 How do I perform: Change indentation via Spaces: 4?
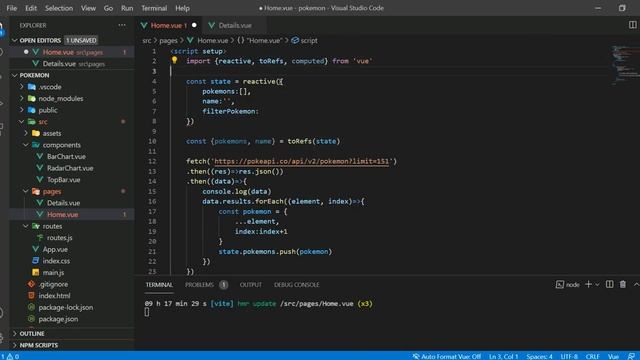(539, 356)
